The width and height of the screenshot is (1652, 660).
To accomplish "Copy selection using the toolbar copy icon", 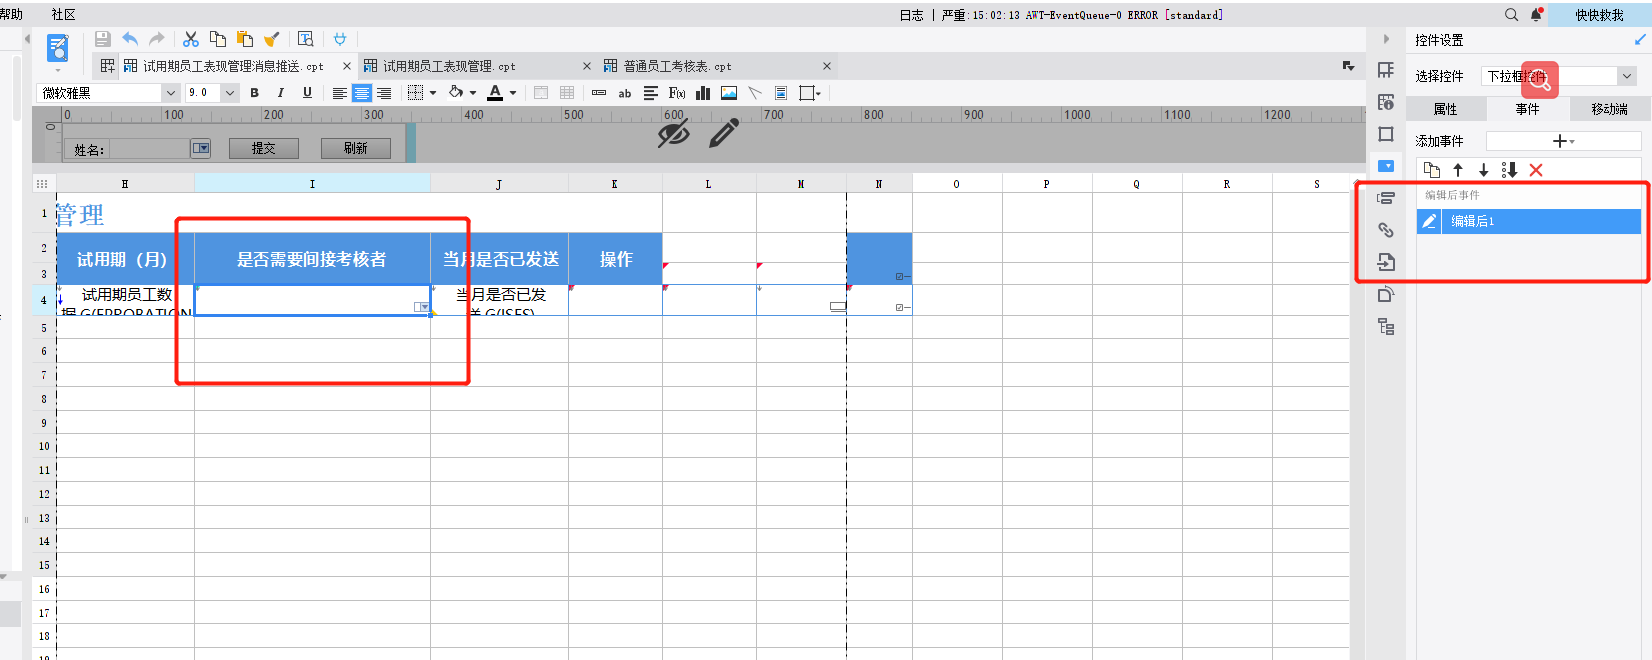I will (x=217, y=39).
